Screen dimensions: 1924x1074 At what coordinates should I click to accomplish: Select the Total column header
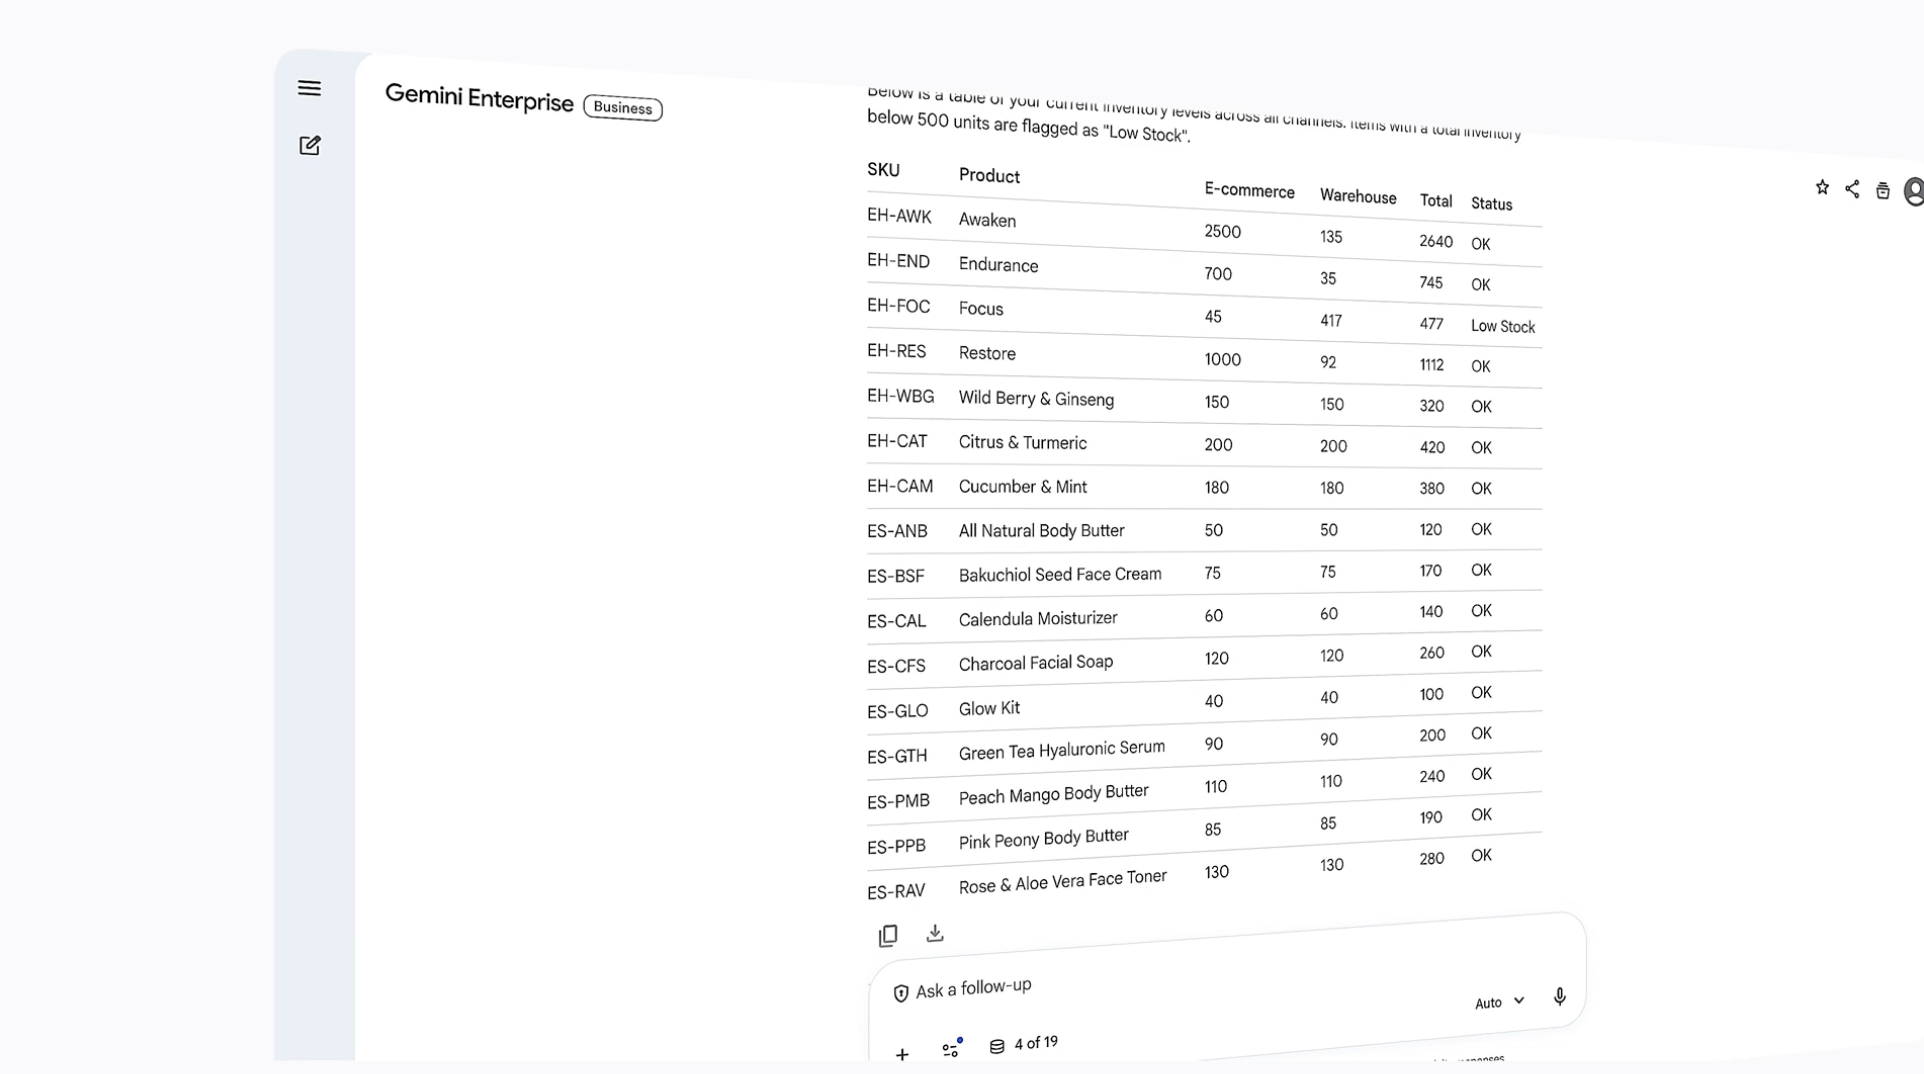pyautogui.click(x=1436, y=201)
